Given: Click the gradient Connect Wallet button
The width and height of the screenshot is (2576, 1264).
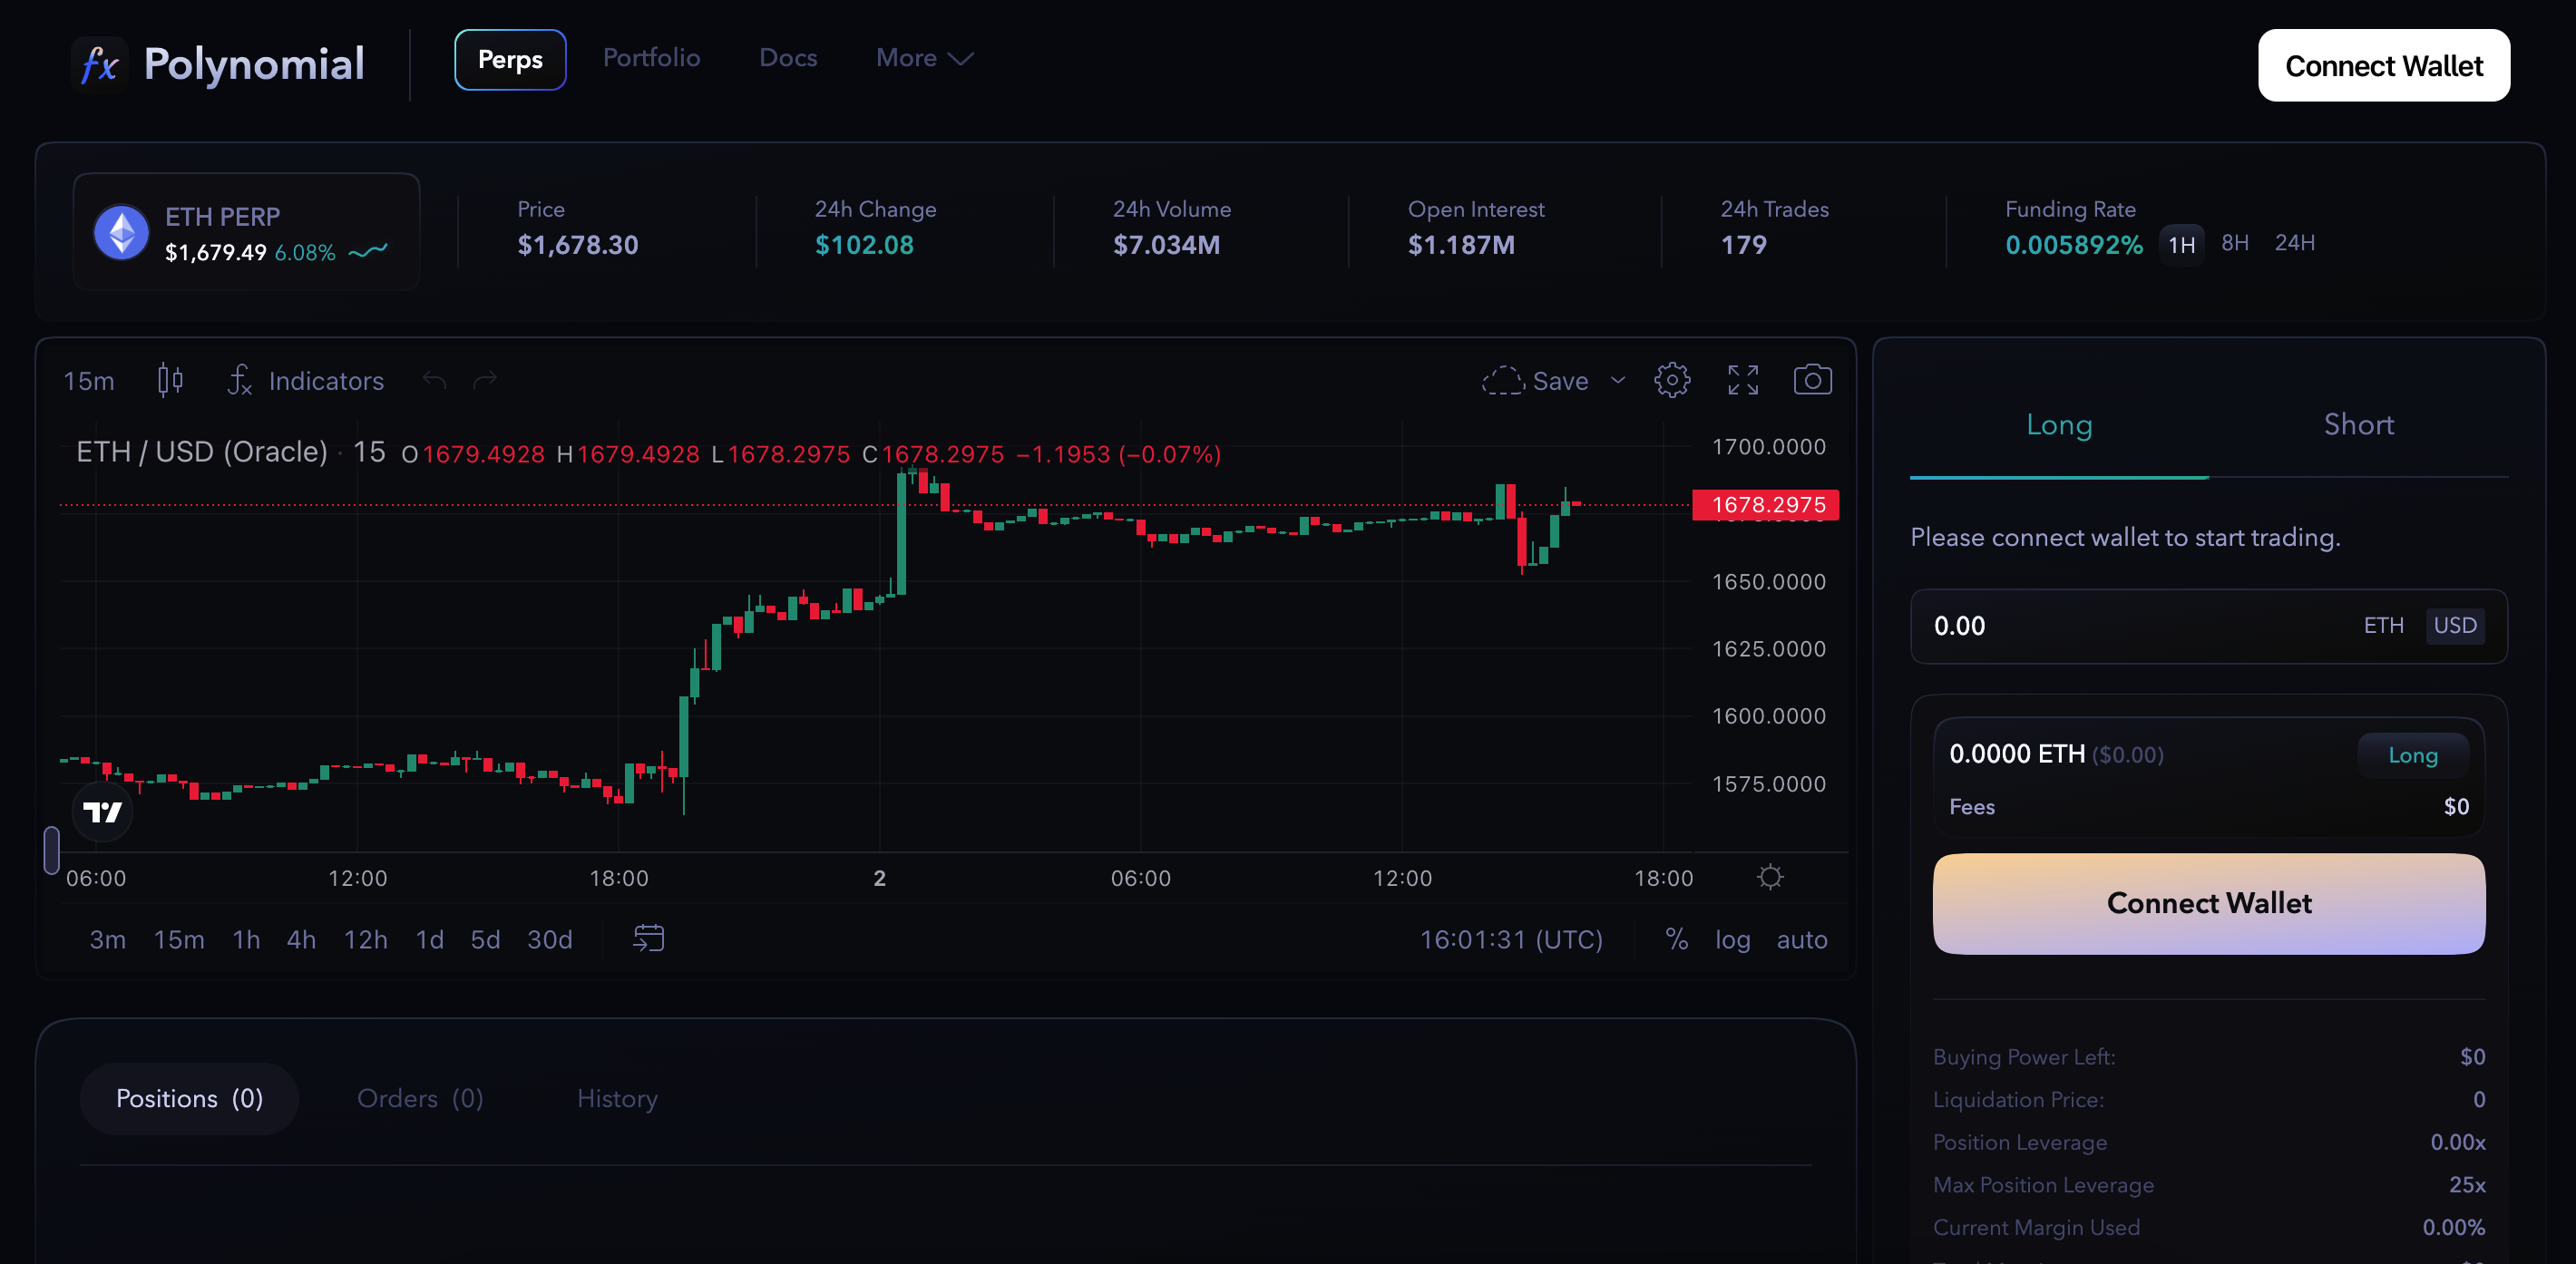Looking at the screenshot, I should coord(2208,903).
